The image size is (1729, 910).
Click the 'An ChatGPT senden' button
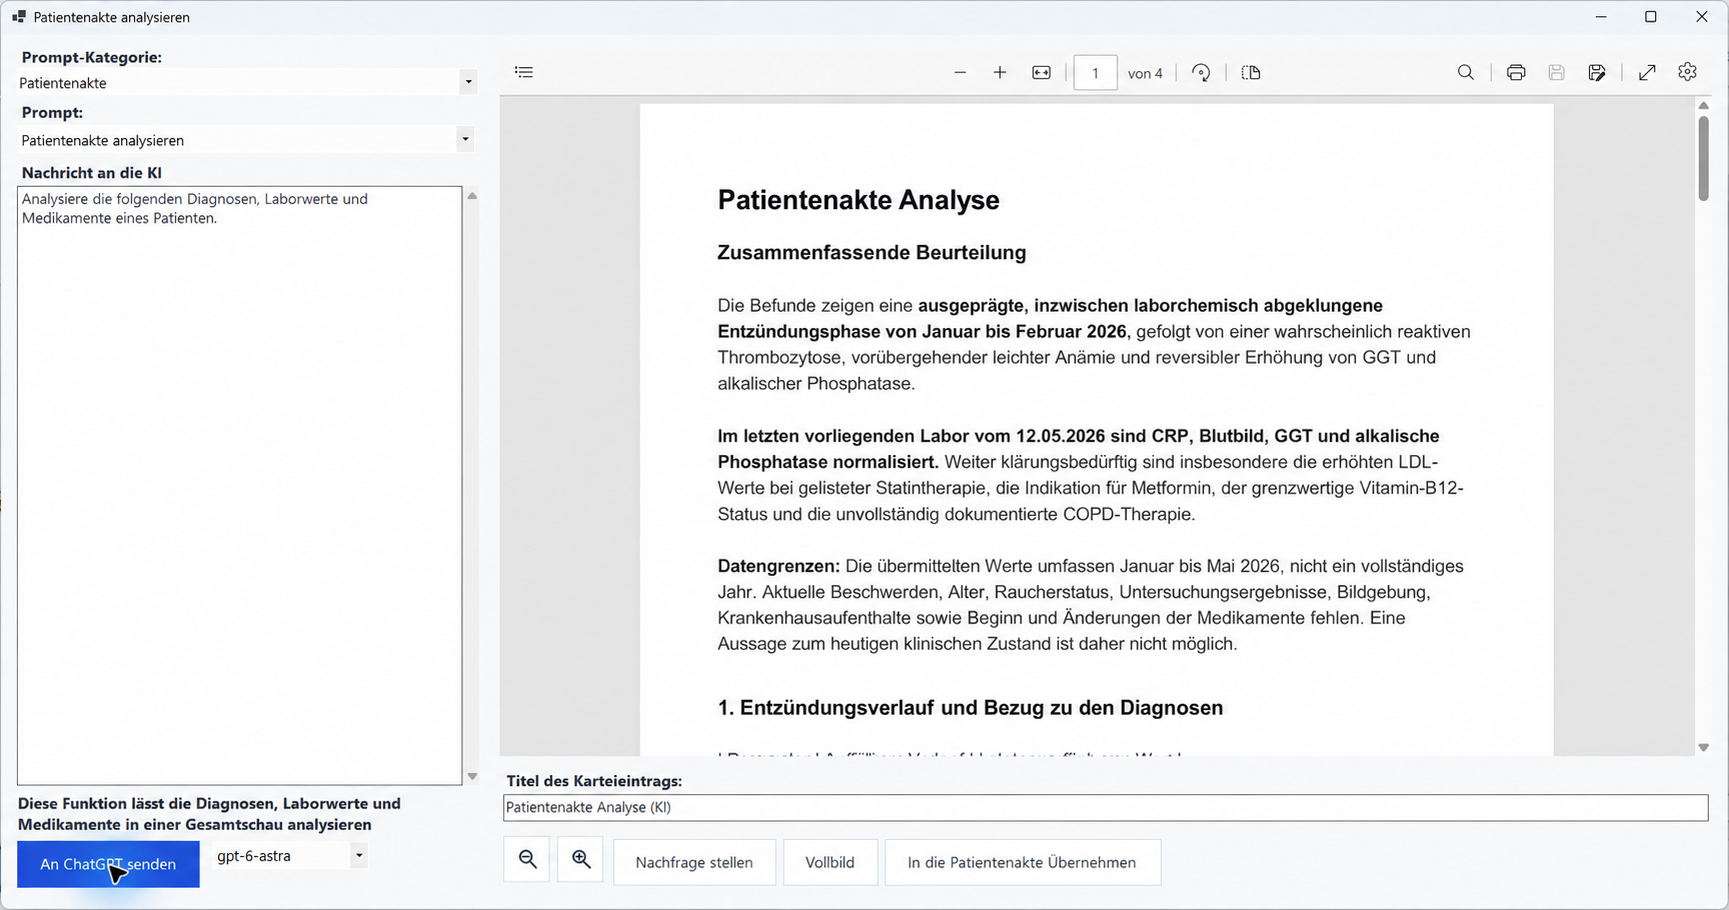point(108,864)
